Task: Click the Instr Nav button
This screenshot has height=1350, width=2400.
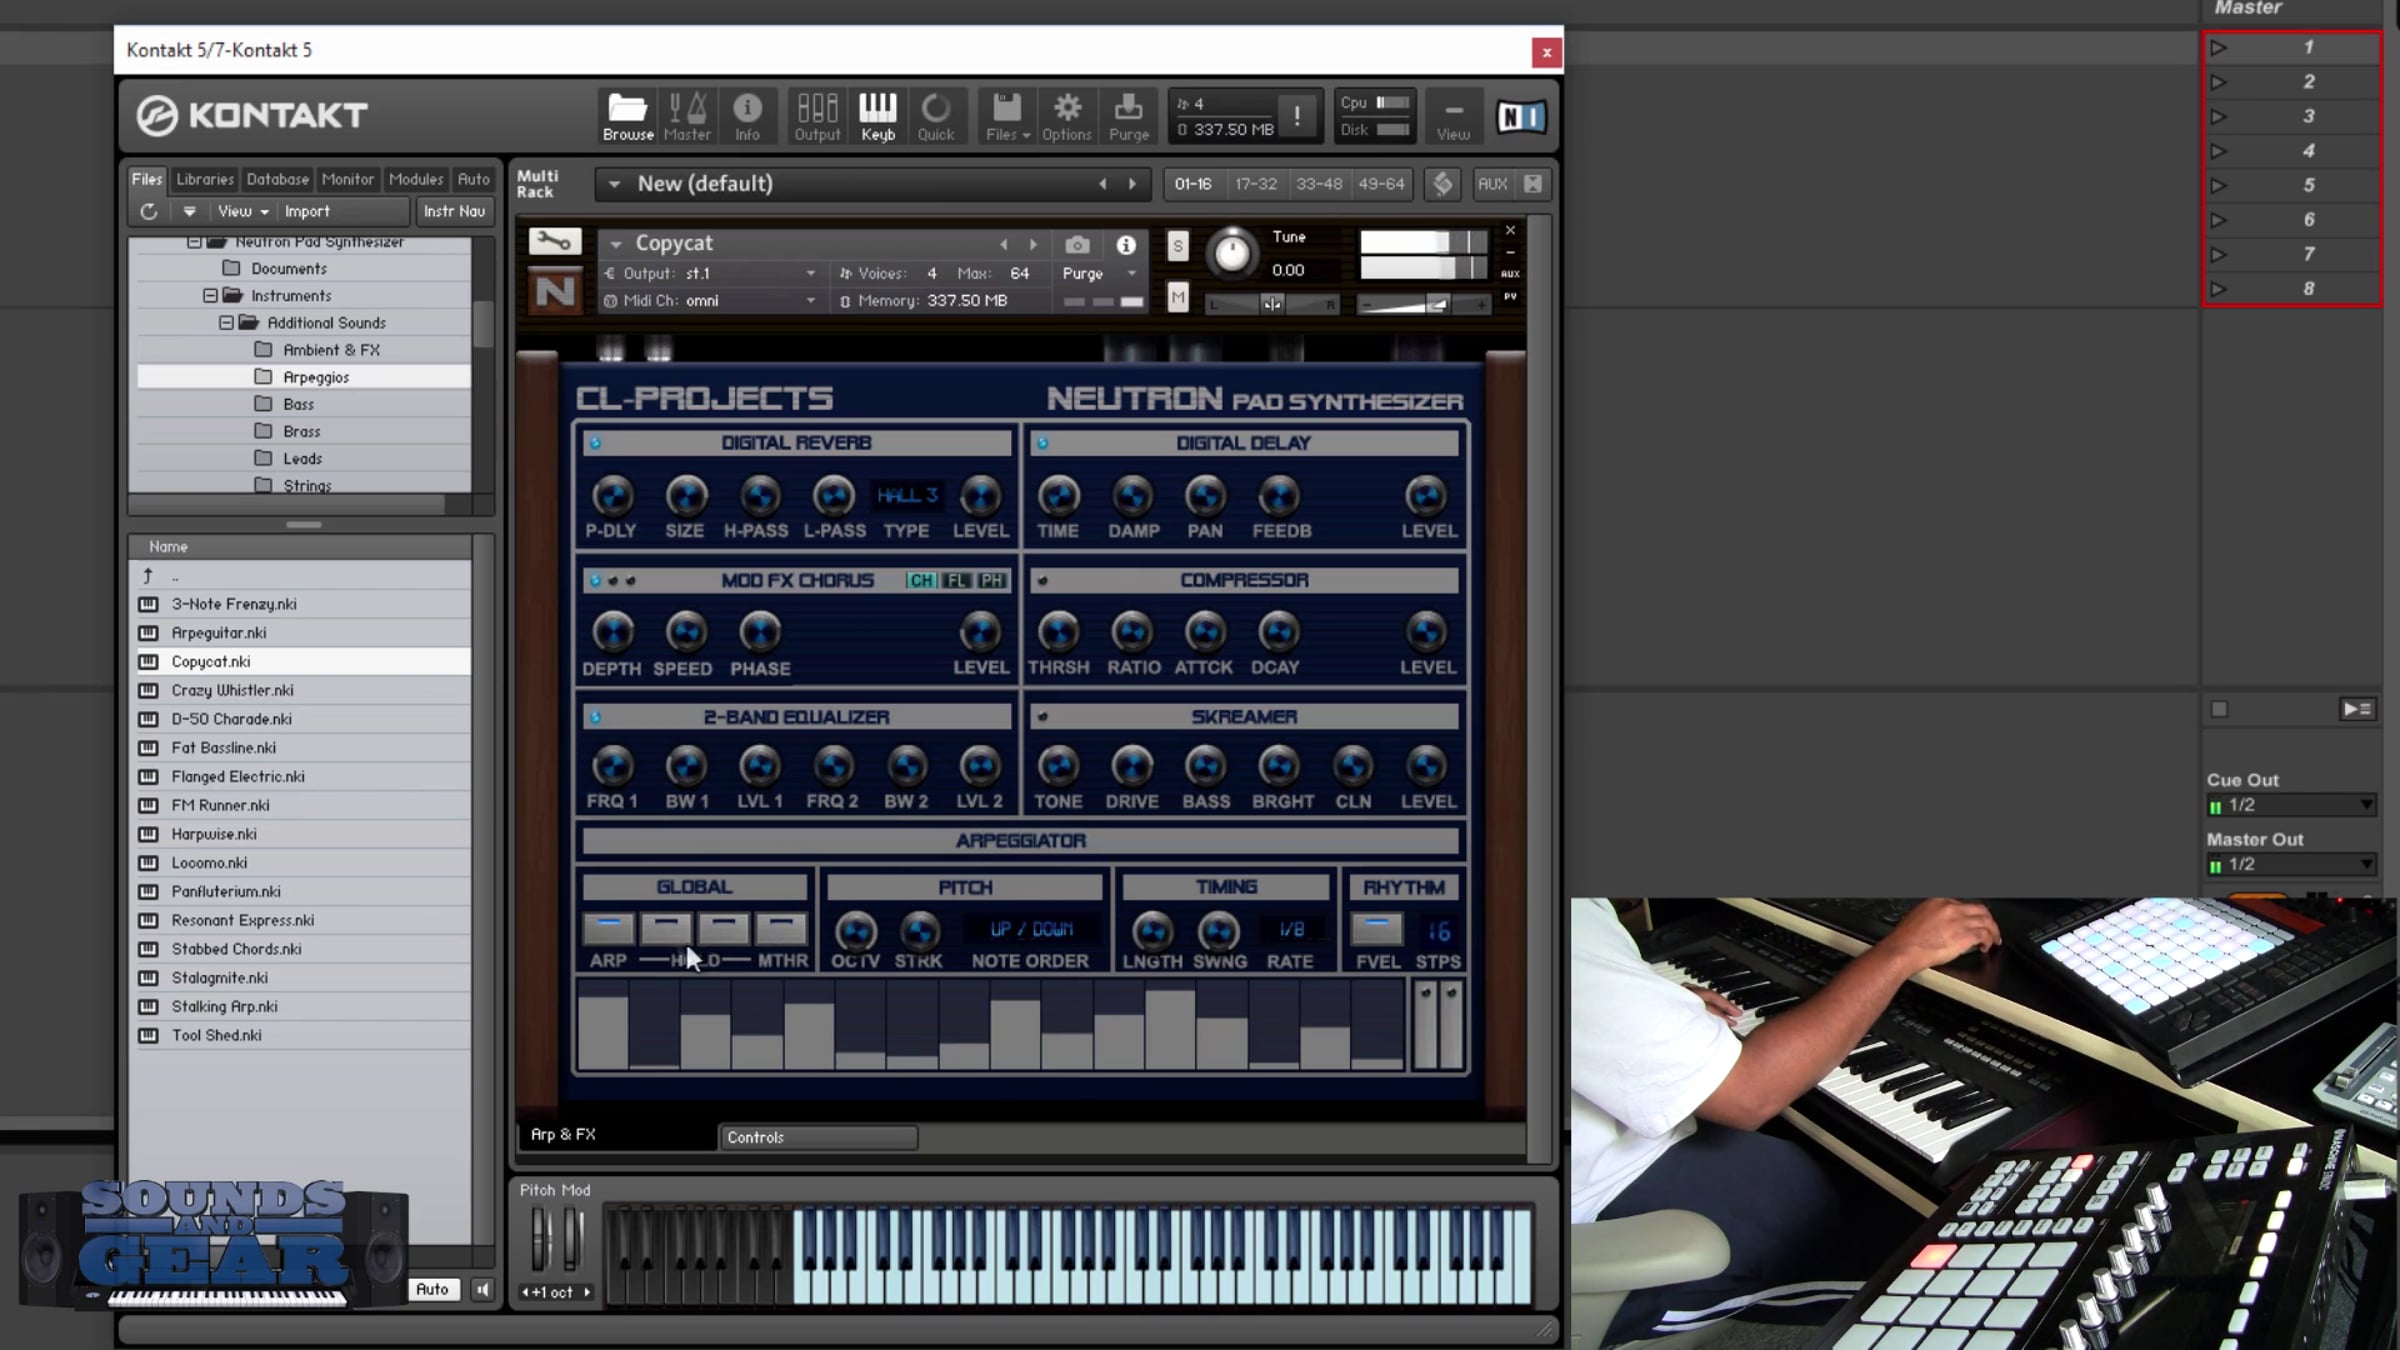Action: pos(453,211)
